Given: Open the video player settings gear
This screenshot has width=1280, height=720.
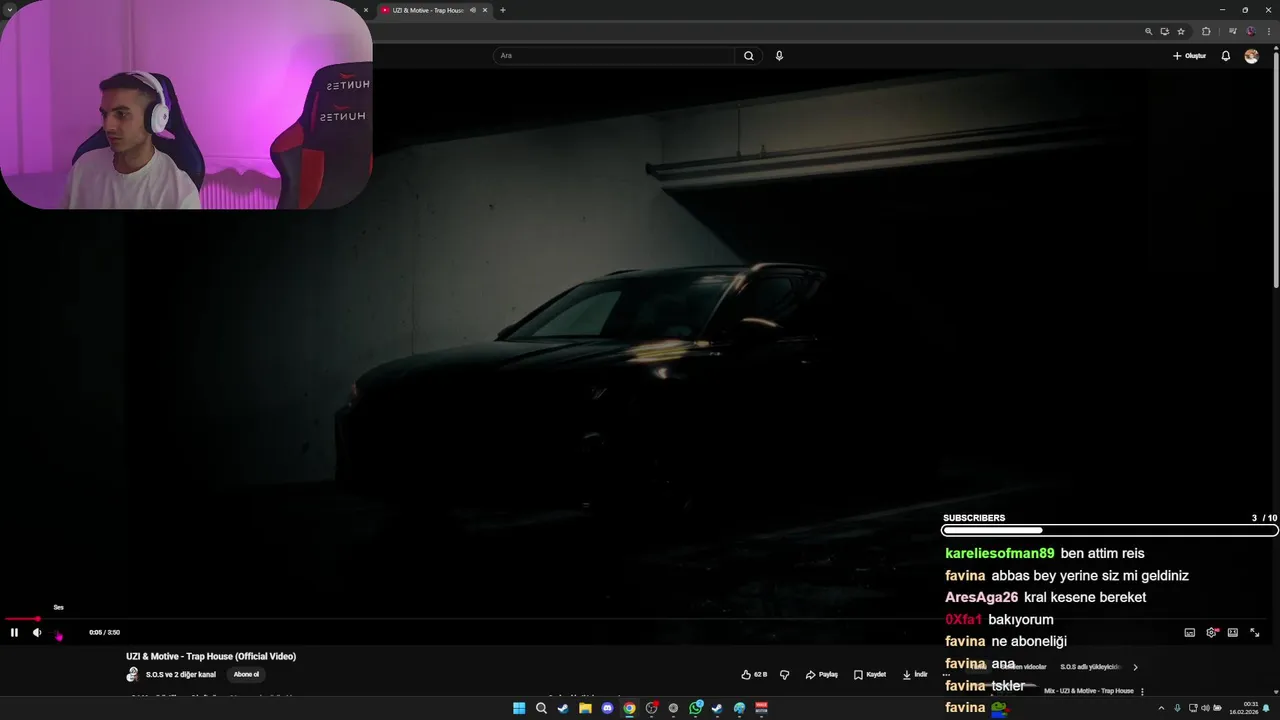Looking at the screenshot, I should (1212, 632).
